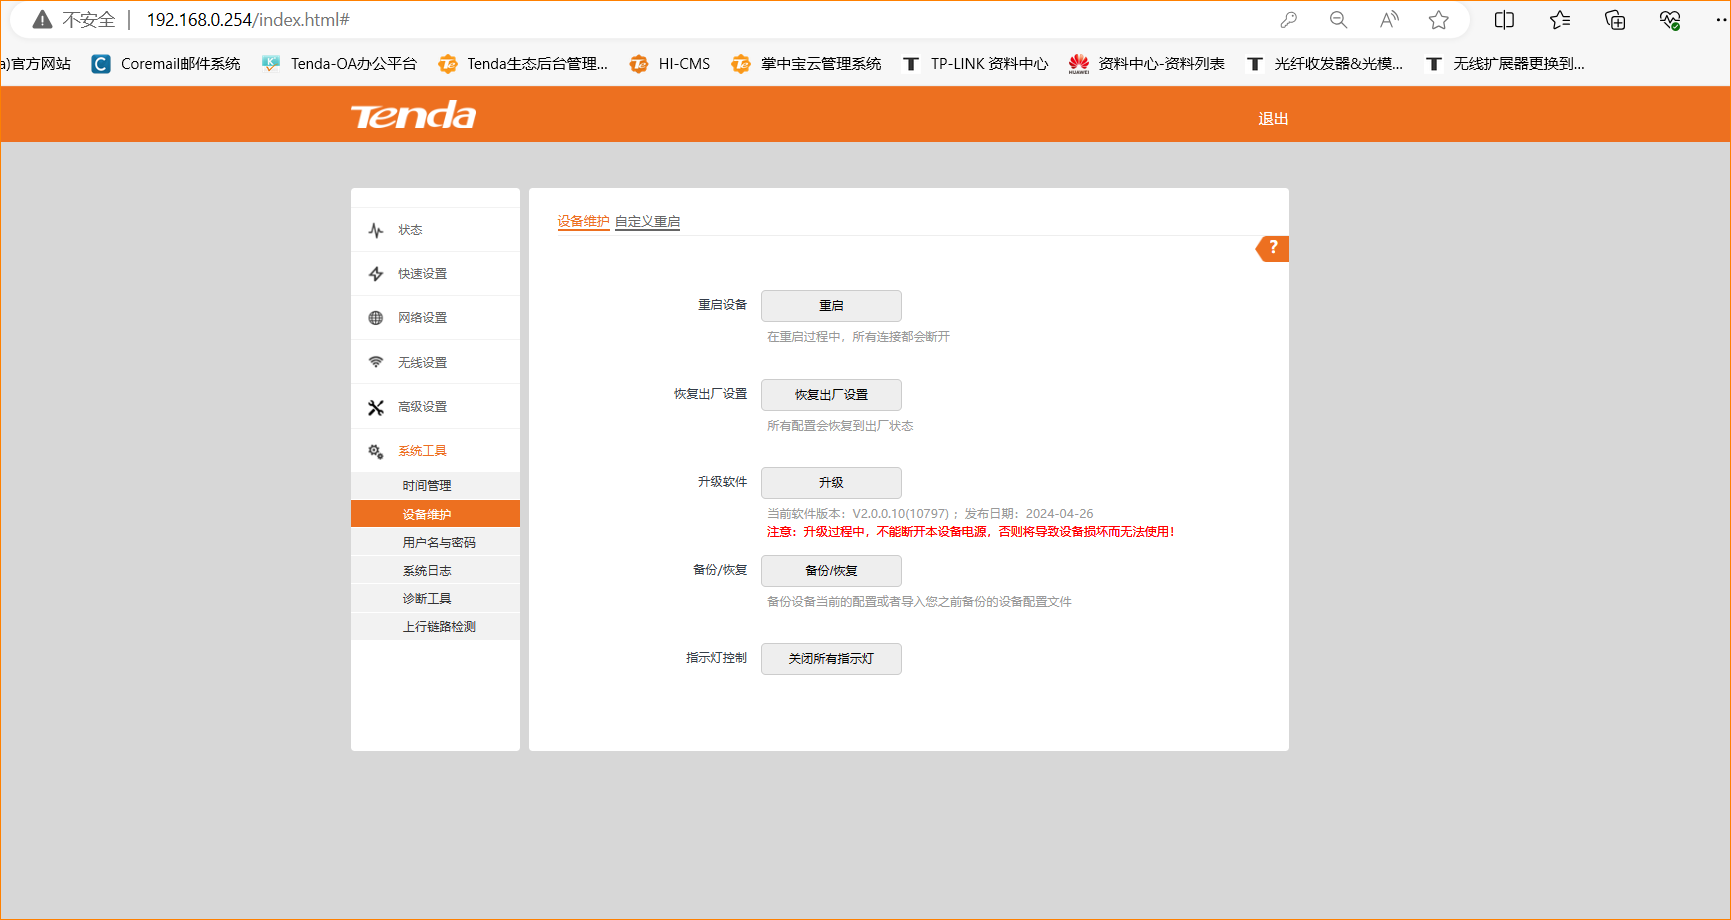Open 光纤收发器&光模 bookmark
Screen dimensions: 1731x920
click(1324, 64)
